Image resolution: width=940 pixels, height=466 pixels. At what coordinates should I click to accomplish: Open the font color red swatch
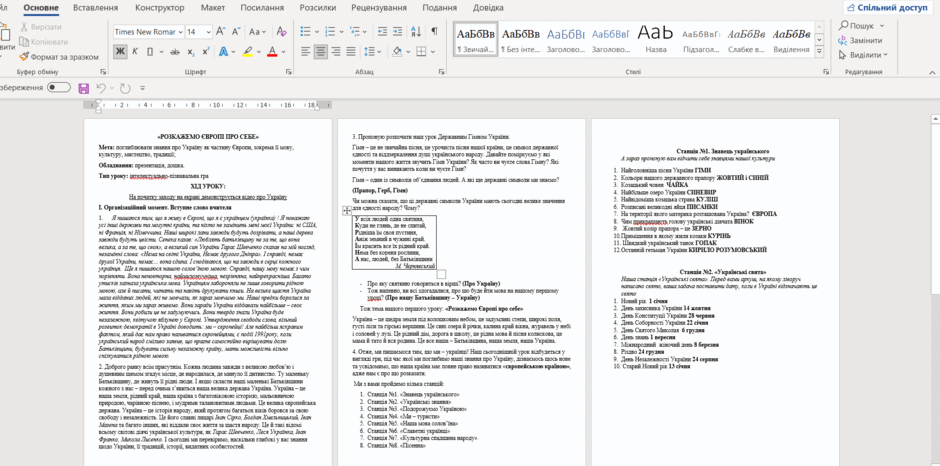(x=272, y=52)
